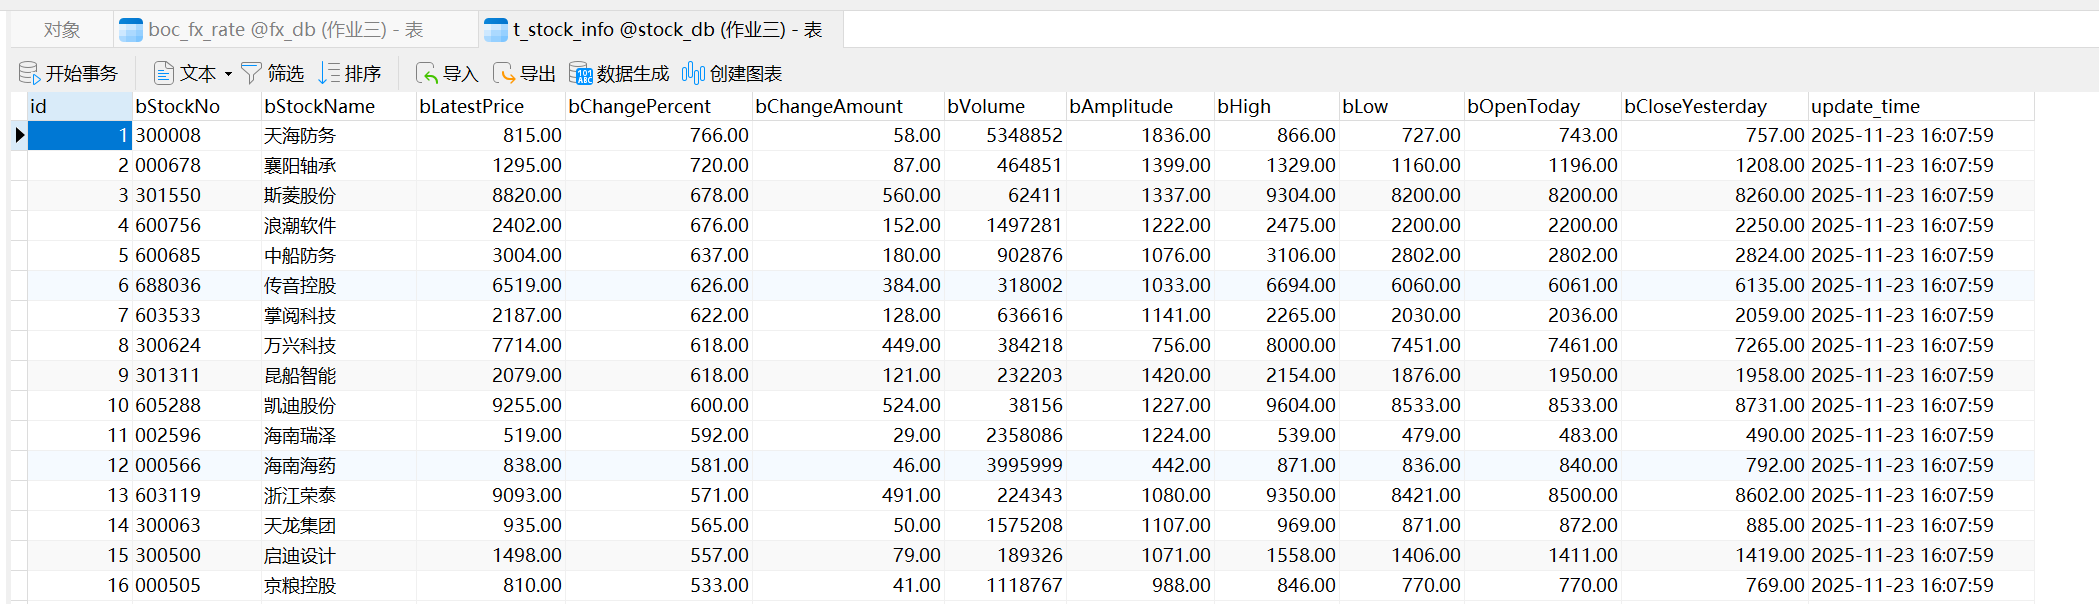
Task: Select the stock number cell 603533
Action: coord(197,315)
